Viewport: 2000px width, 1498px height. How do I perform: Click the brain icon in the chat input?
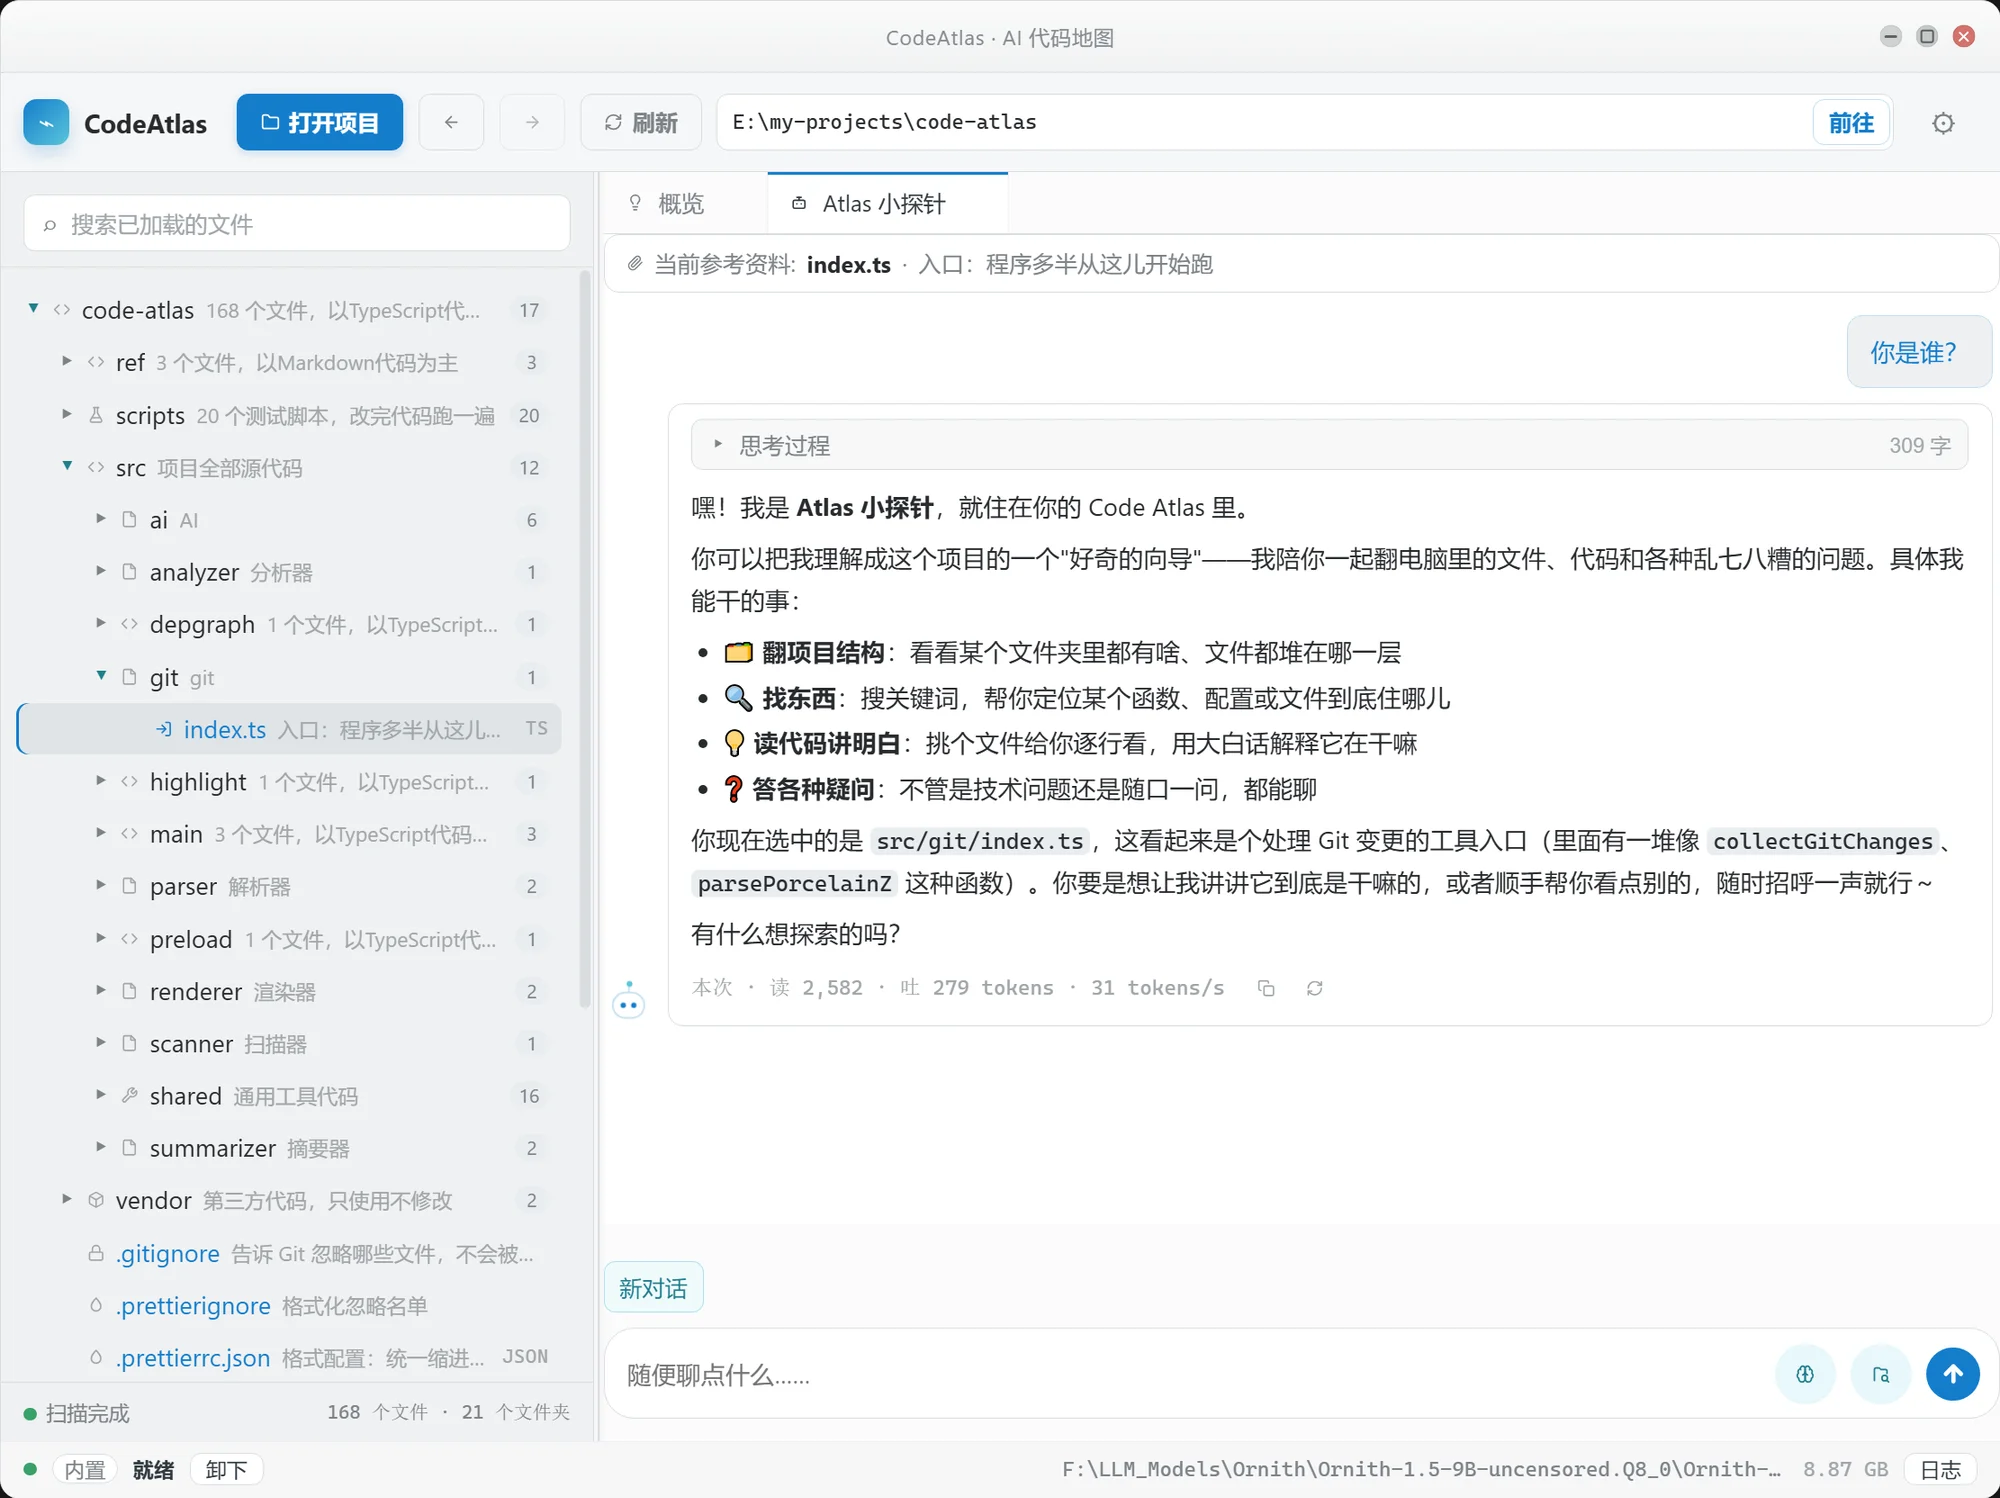click(1805, 1374)
